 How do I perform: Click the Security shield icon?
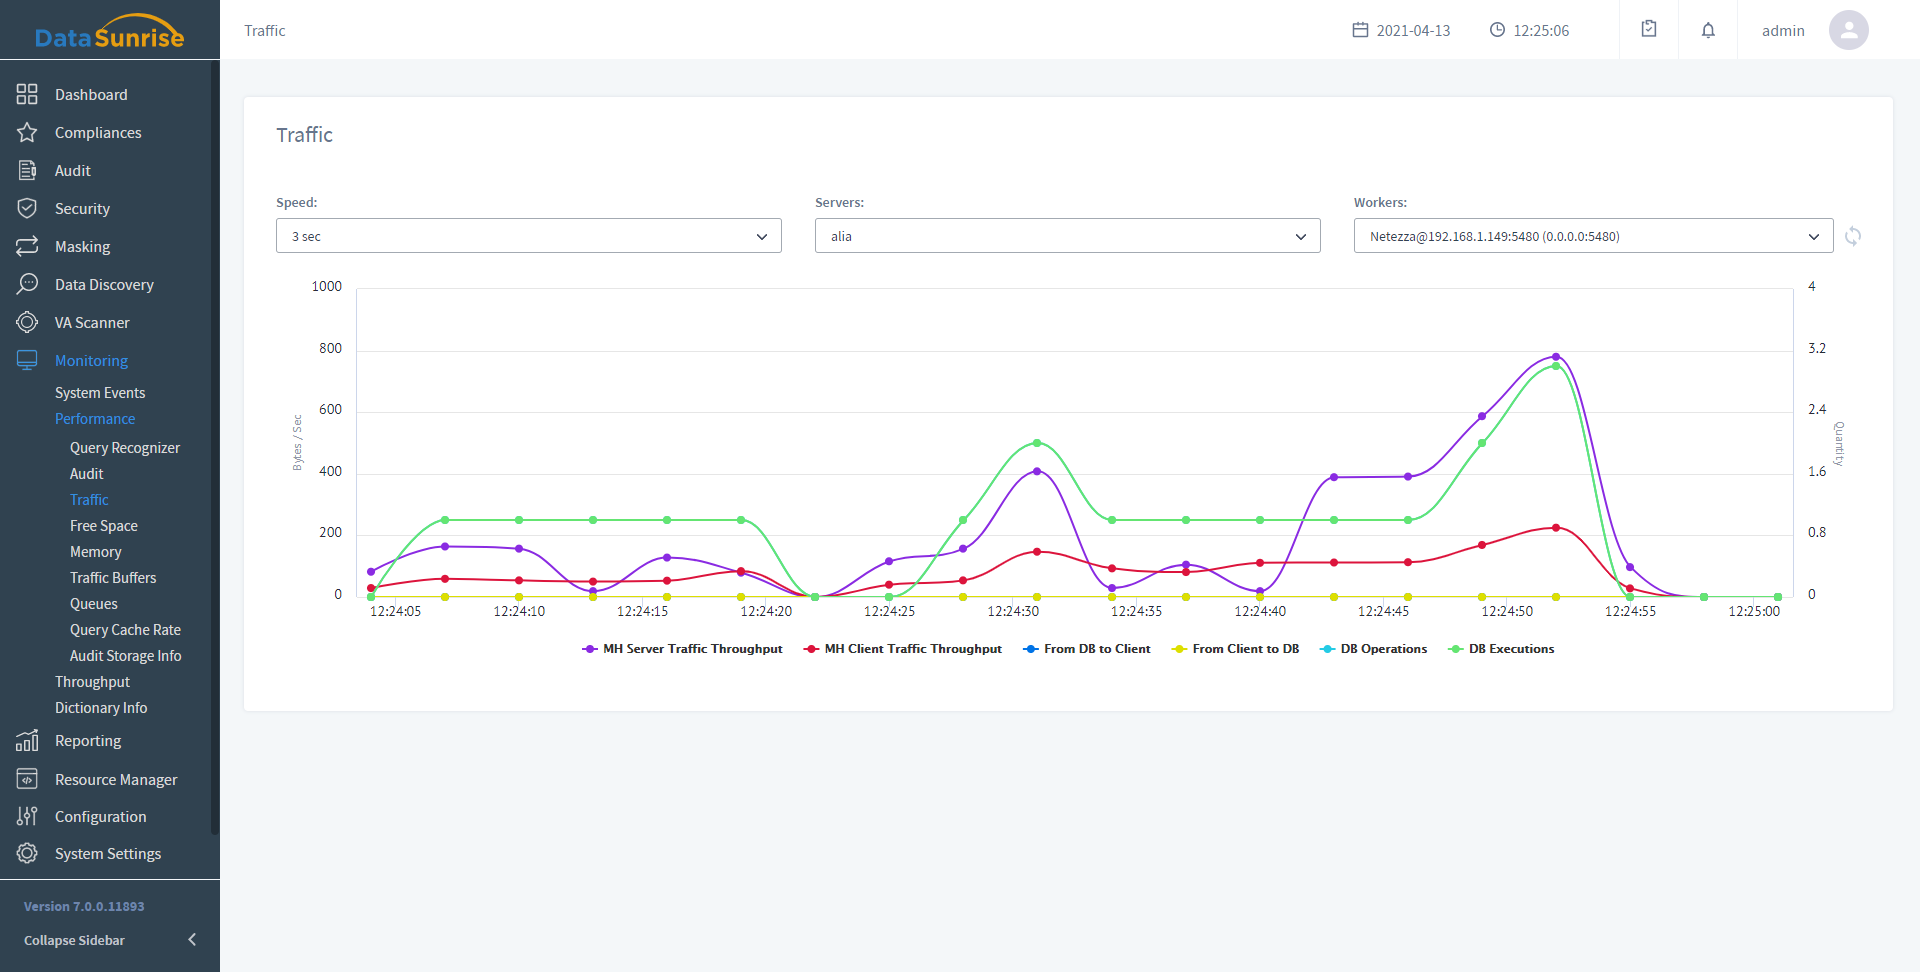[27, 208]
